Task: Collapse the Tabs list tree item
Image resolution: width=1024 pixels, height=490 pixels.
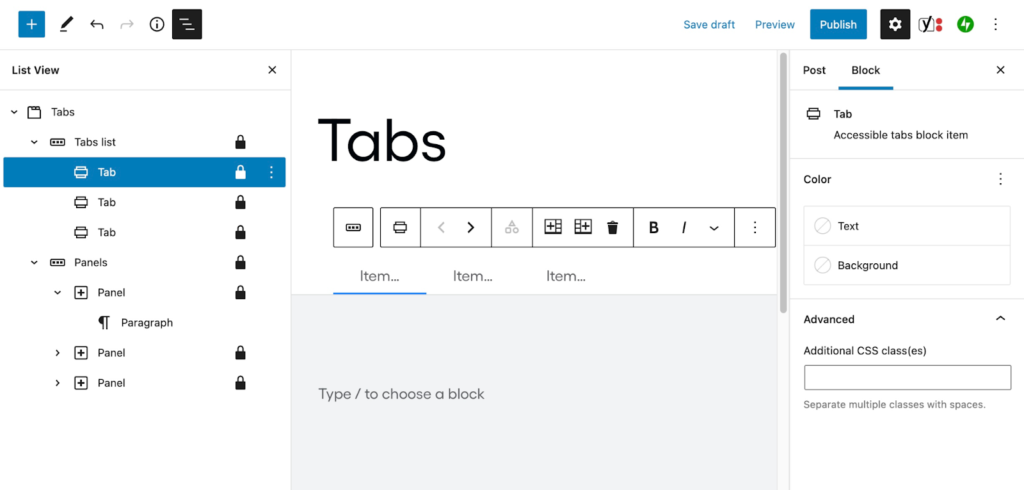Action: click(35, 142)
